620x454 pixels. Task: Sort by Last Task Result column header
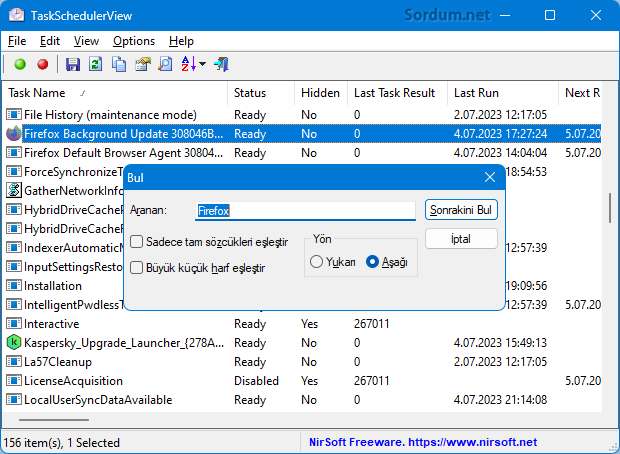tap(397, 93)
